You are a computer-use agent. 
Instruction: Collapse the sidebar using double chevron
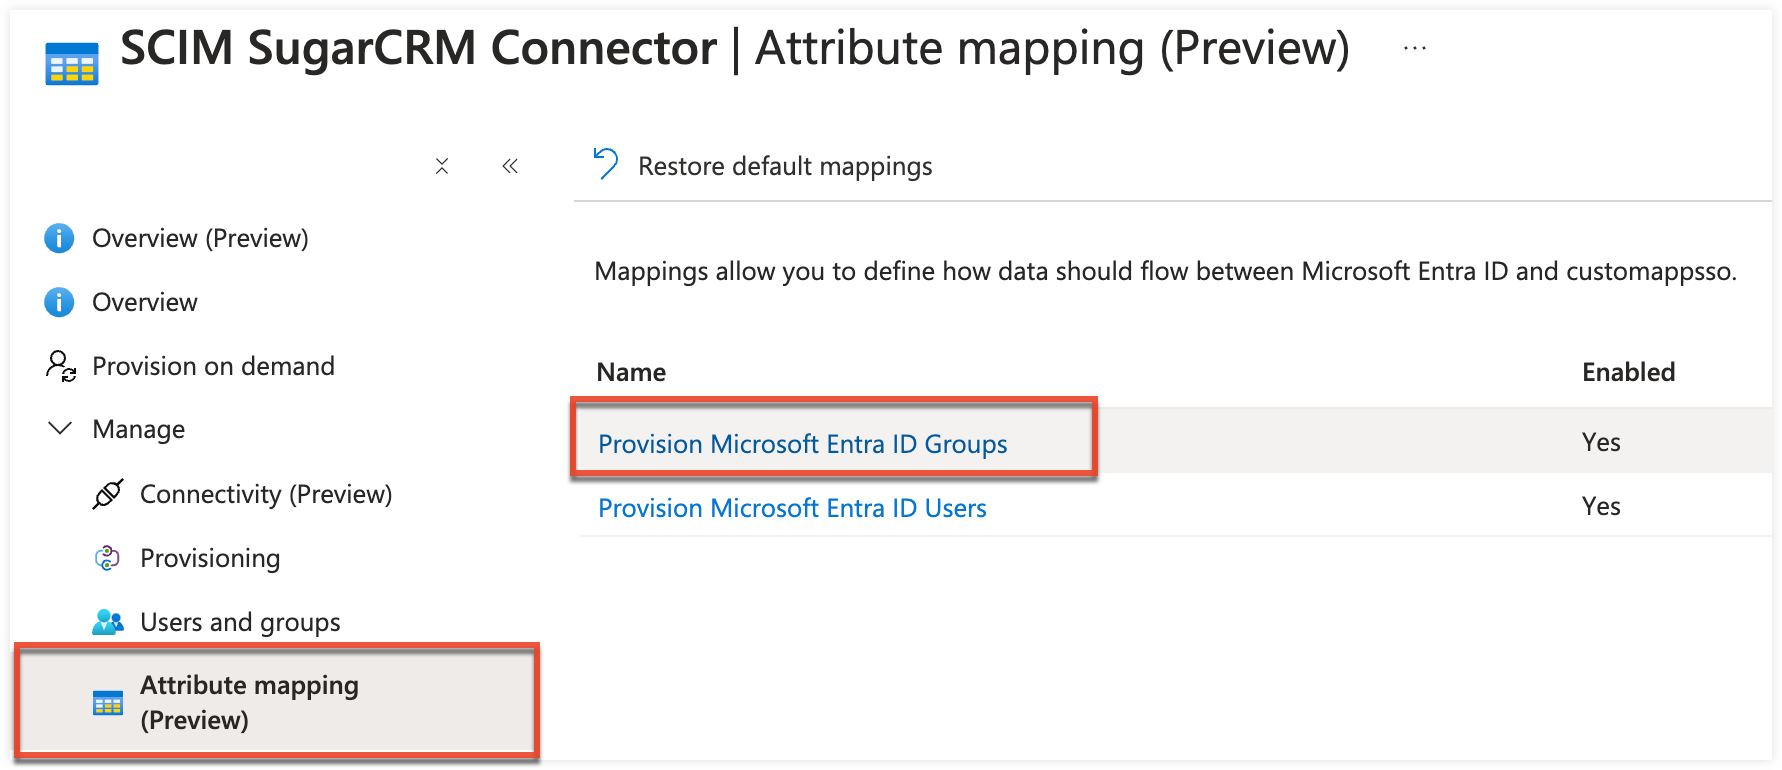click(510, 166)
